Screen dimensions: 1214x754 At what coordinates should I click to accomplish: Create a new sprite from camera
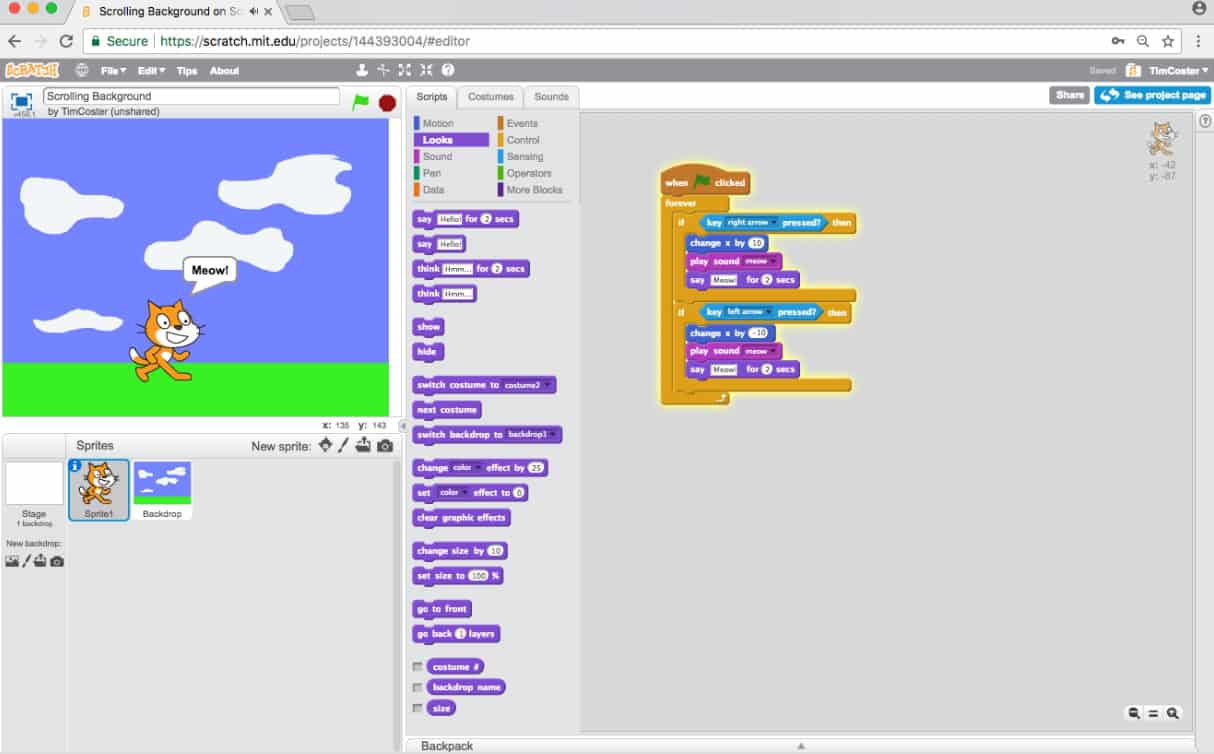coord(385,446)
